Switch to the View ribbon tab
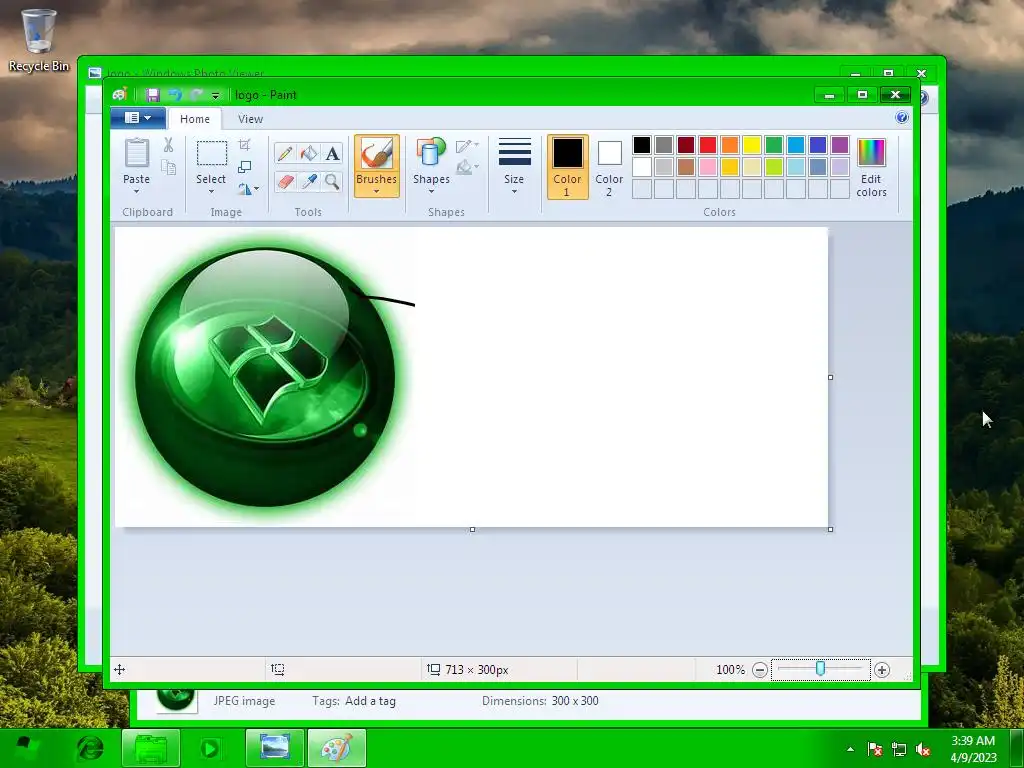This screenshot has width=1024, height=768. (x=250, y=119)
